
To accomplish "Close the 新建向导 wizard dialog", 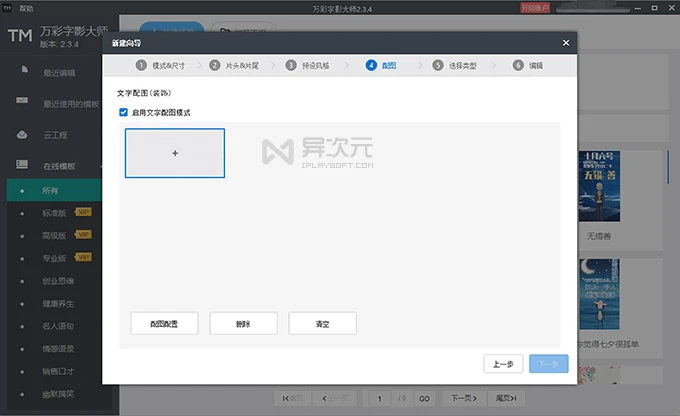I will coord(566,43).
